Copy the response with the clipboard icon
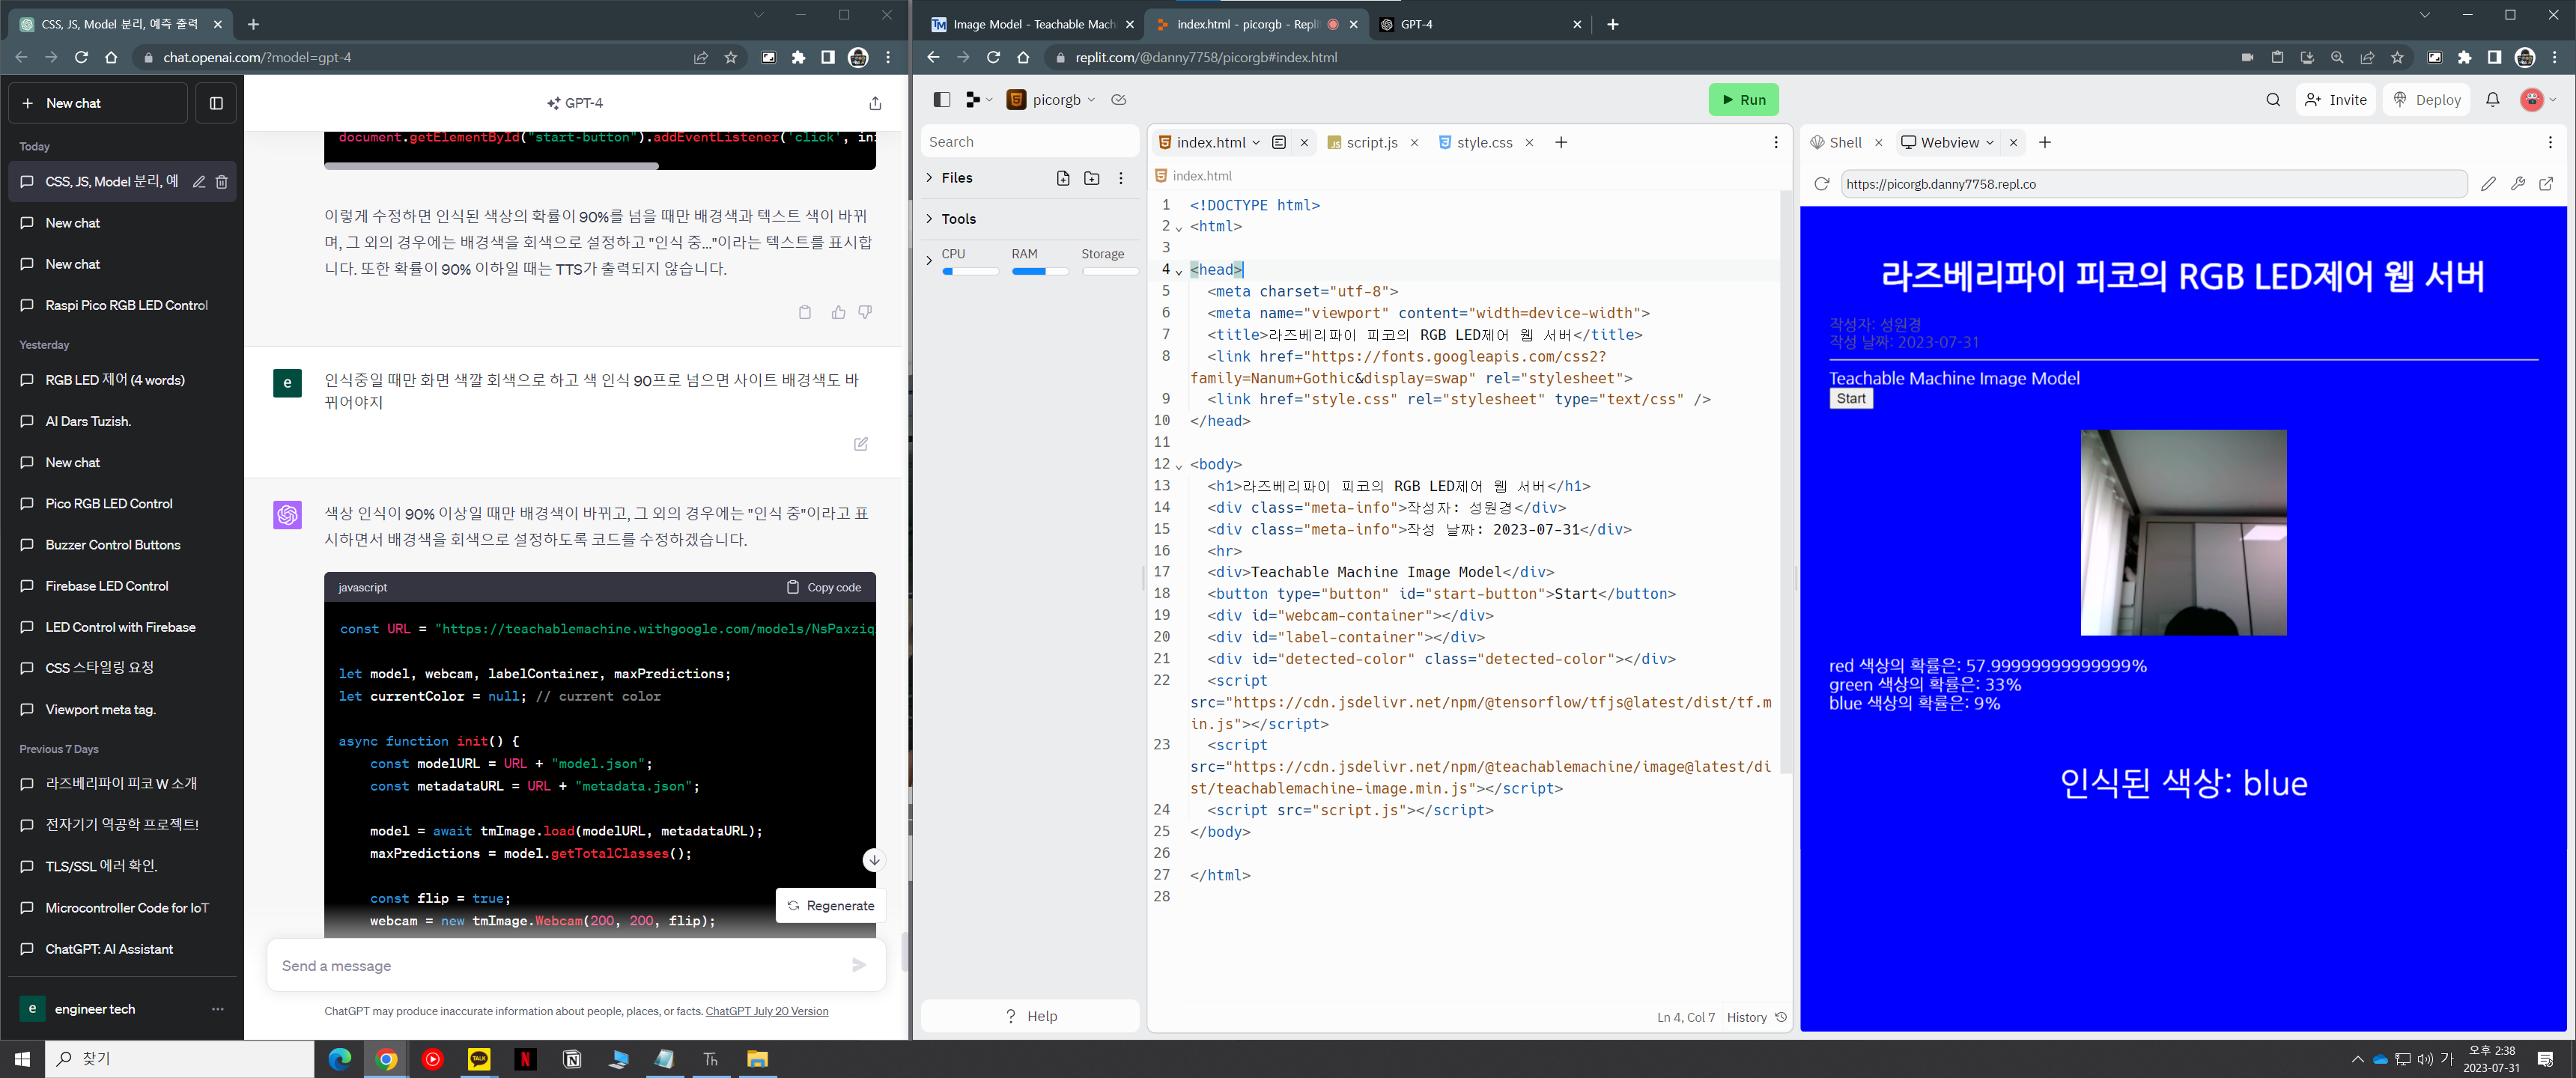The image size is (2576, 1078). [x=805, y=312]
